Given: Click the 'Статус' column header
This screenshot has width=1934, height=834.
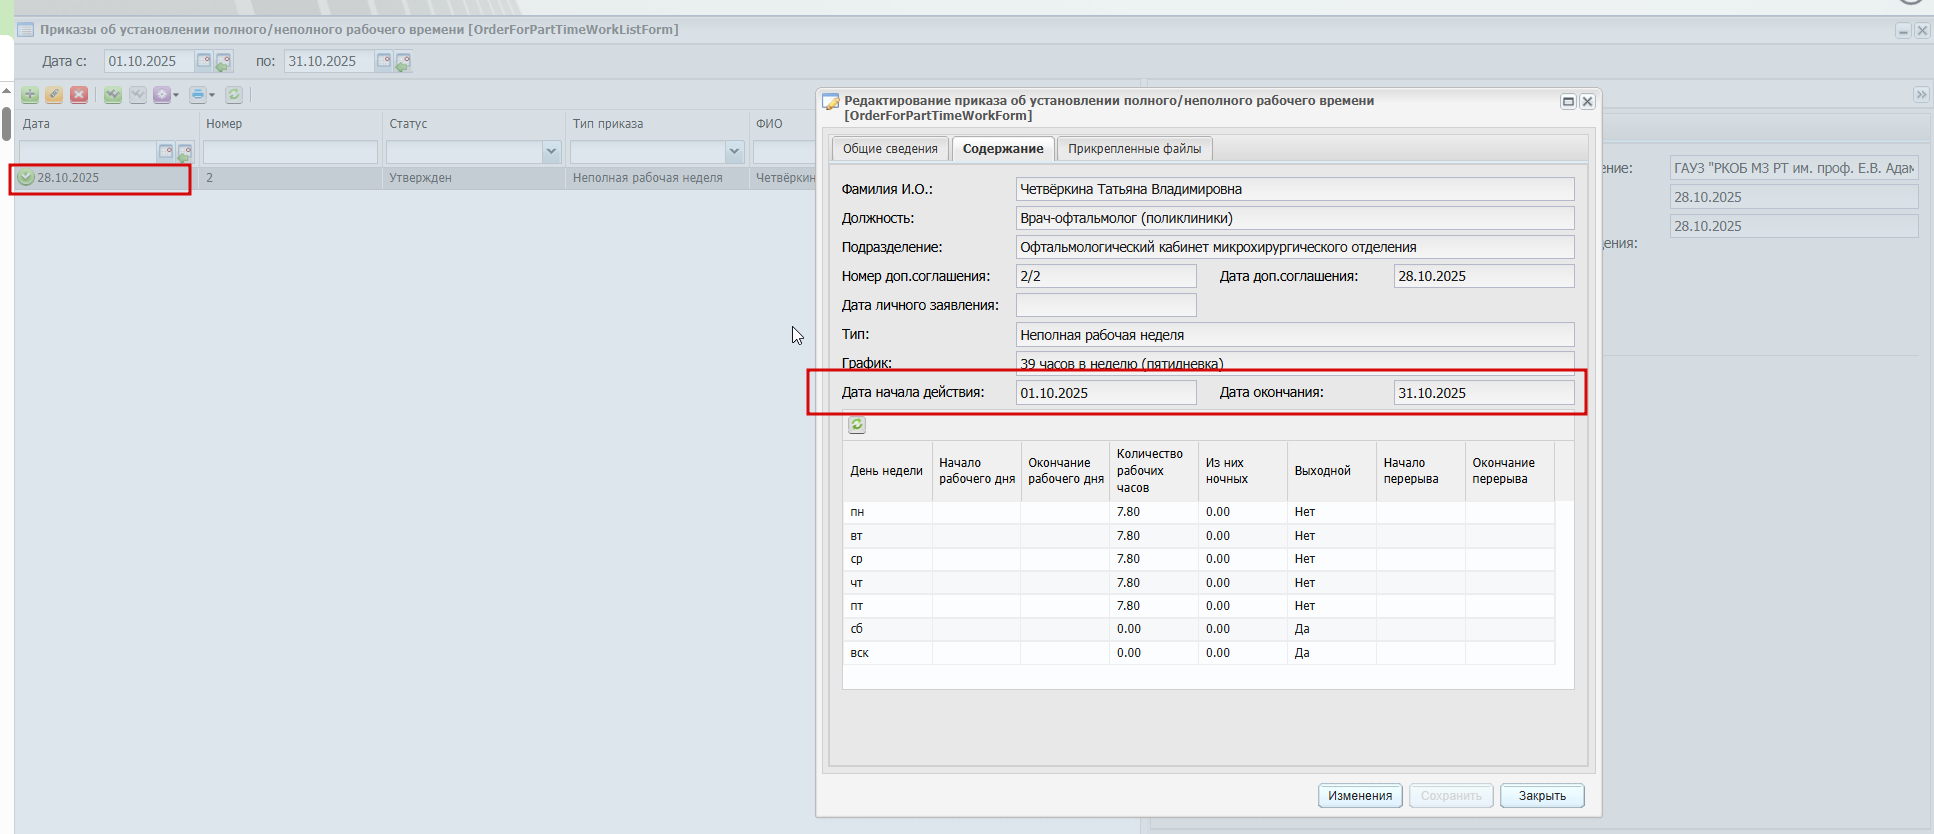Looking at the screenshot, I should 474,124.
